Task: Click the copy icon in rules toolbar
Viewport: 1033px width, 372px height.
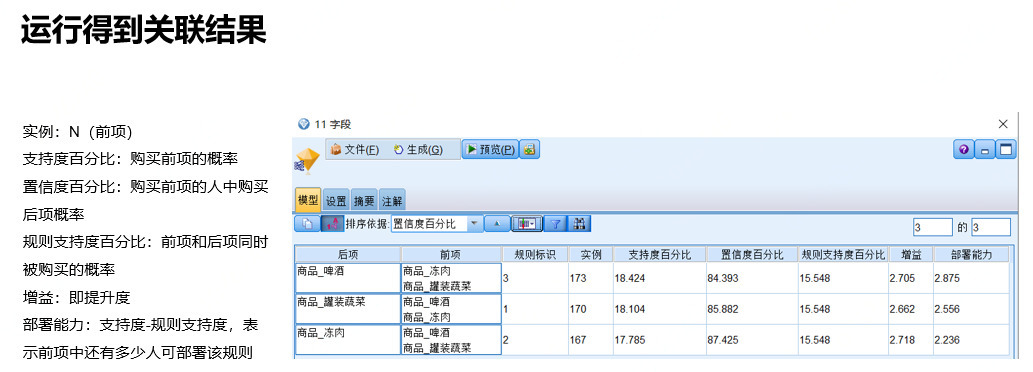Action: [306, 224]
